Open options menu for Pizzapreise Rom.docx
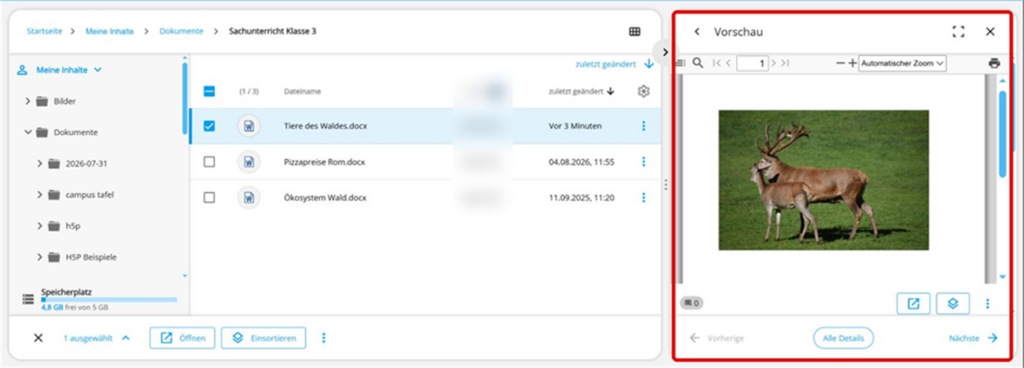Screen dimensions: 1024x368 coord(643,161)
